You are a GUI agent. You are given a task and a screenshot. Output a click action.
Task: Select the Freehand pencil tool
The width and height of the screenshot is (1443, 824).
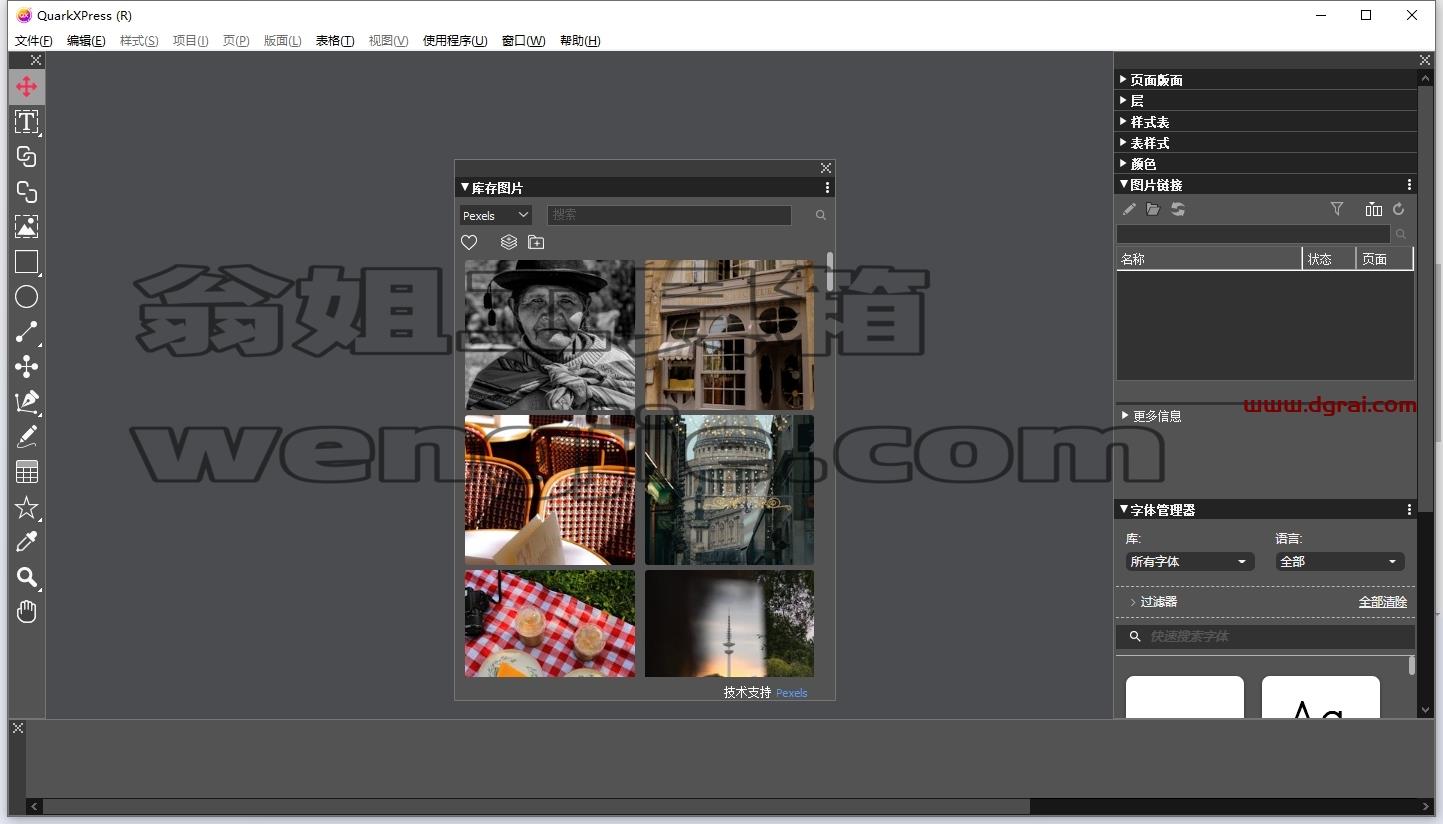tap(27, 437)
